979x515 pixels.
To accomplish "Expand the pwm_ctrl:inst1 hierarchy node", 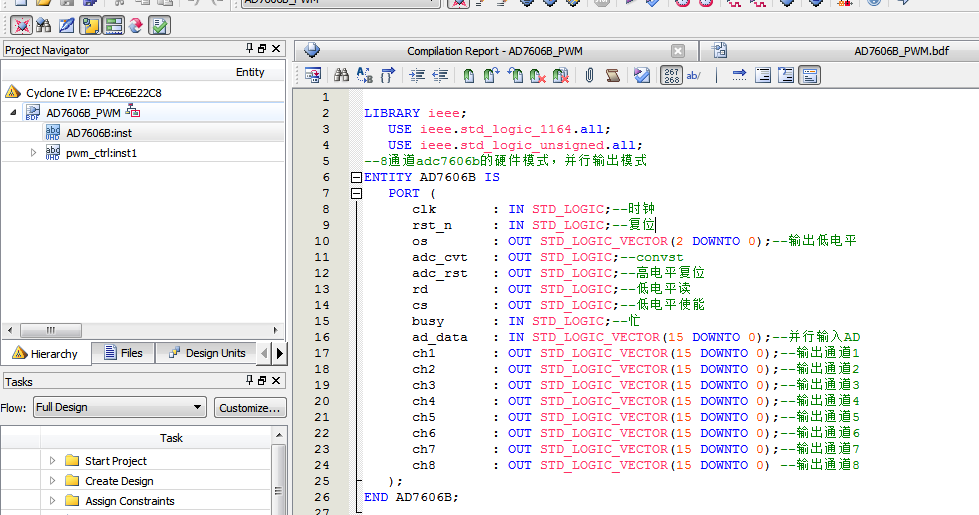I will pos(33,153).
